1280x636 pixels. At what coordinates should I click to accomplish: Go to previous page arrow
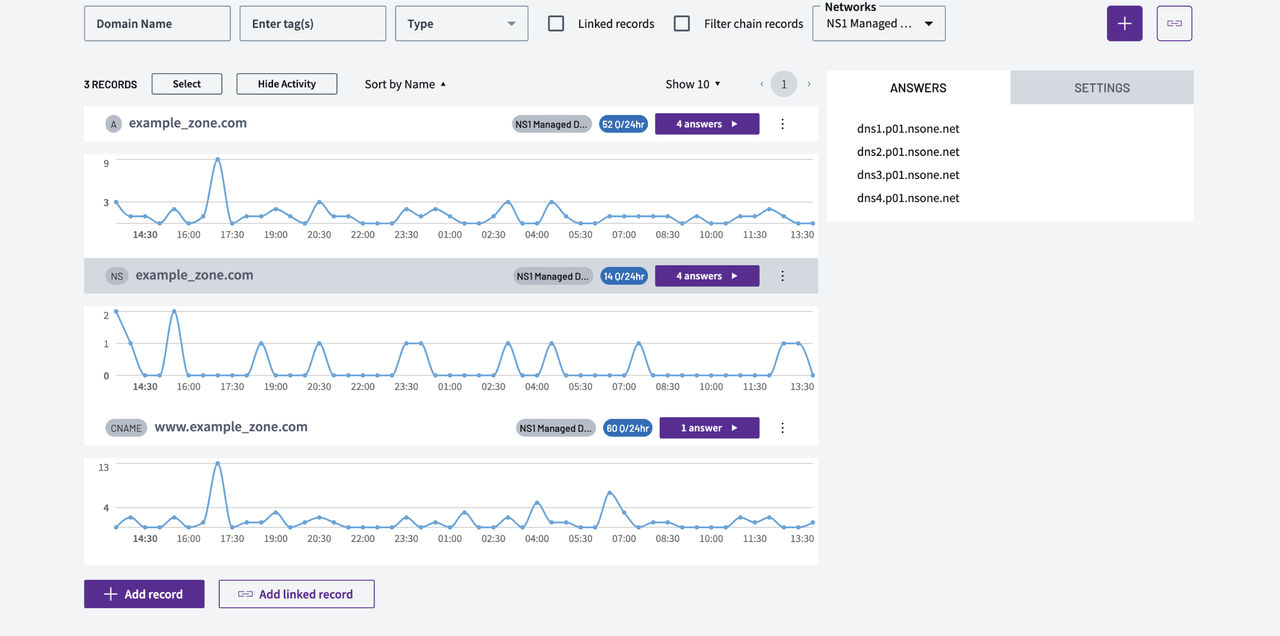[762, 85]
